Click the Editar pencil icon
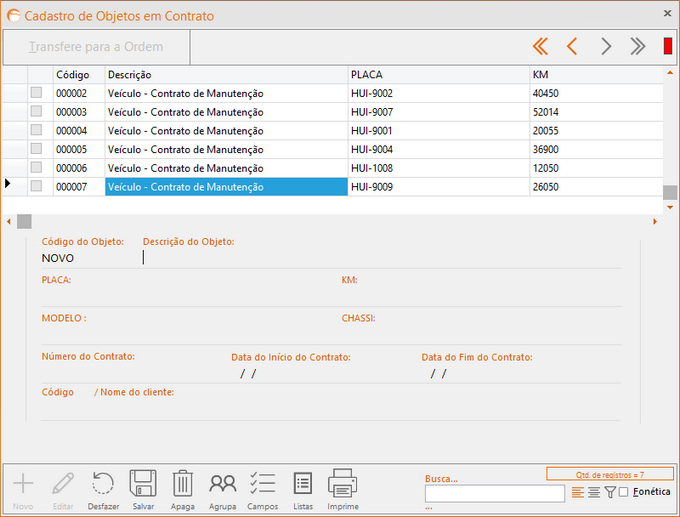This screenshot has width=680, height=517. [x=63, y=484]
